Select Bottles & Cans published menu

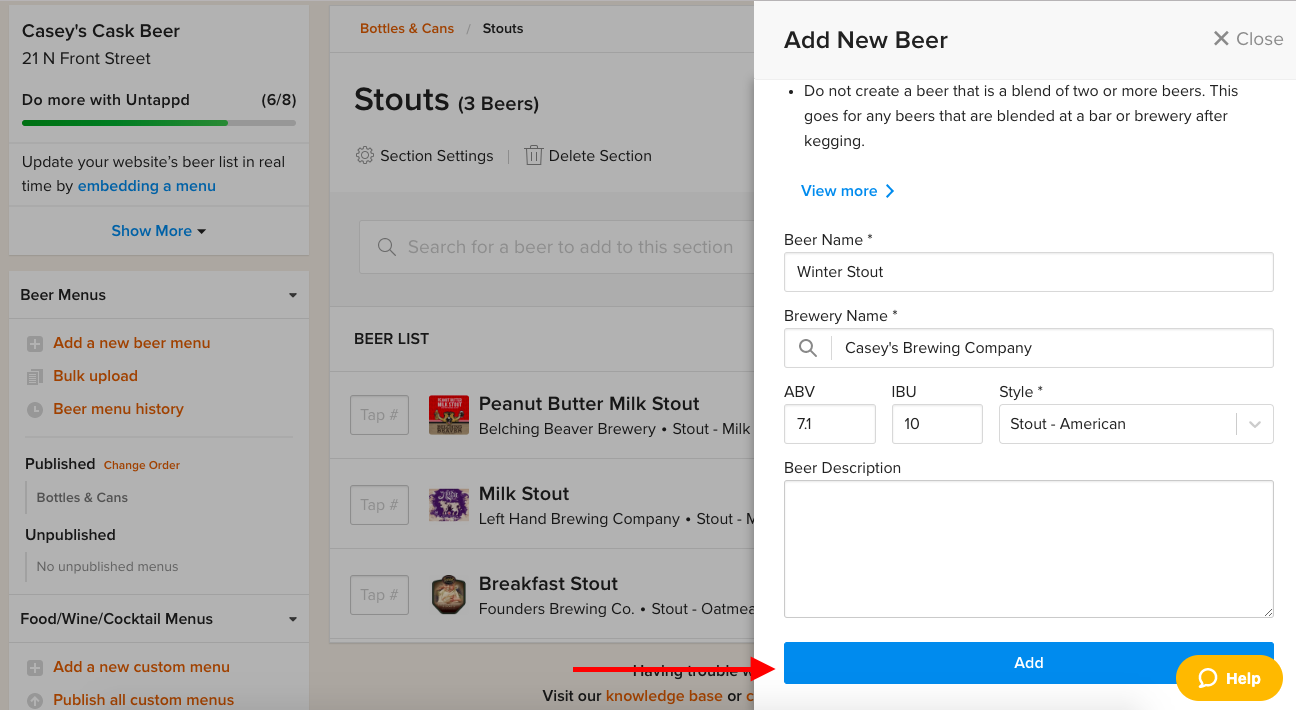click(82, 498)
